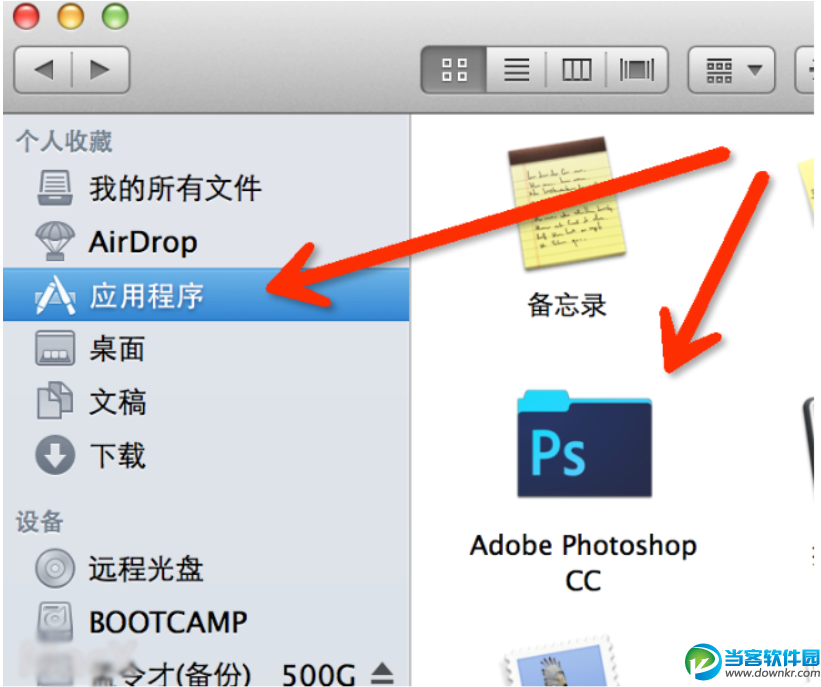Click the 远程光盘 disc icon
The image size is (821, 687).
click(54, 568)
